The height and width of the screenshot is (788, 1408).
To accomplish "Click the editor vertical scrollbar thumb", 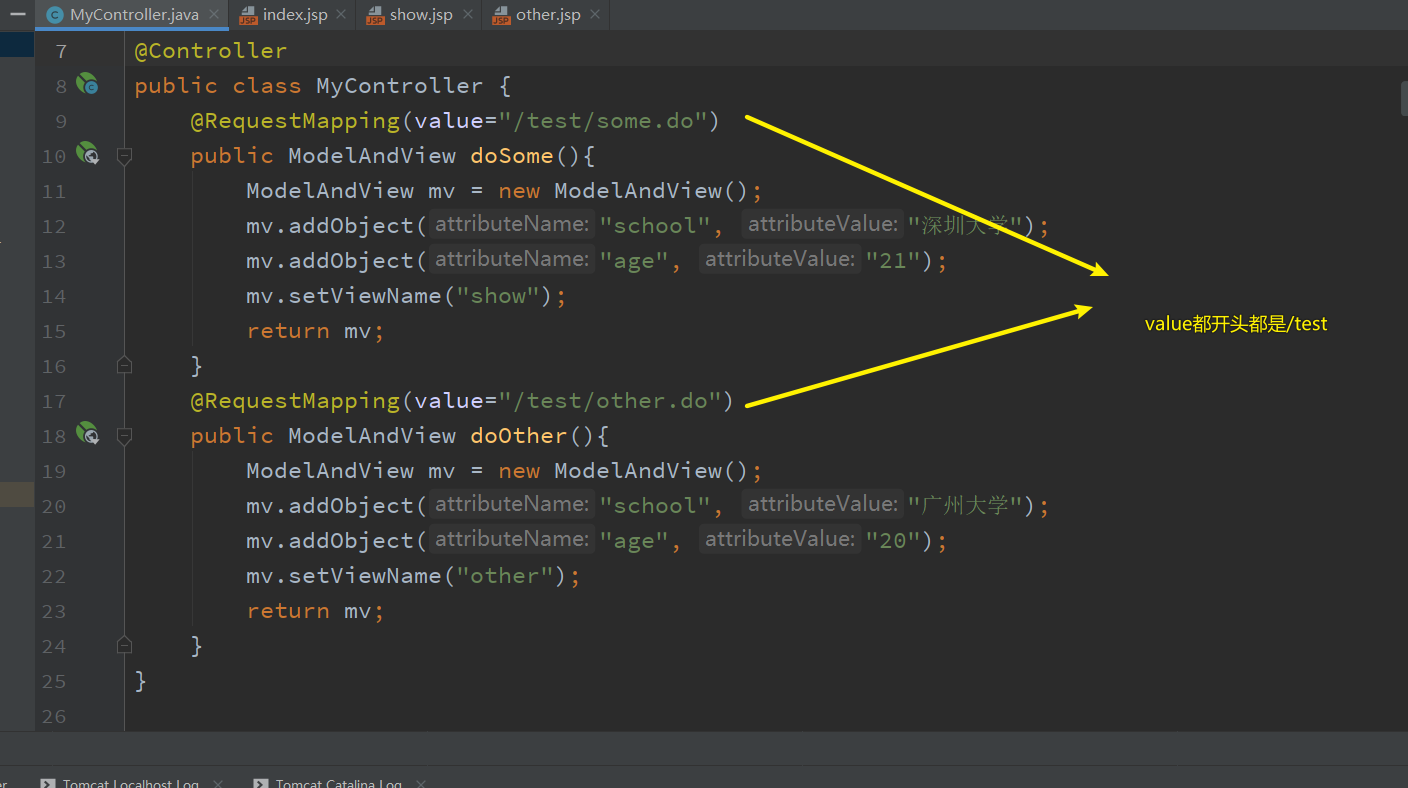I will [1403, 100].
